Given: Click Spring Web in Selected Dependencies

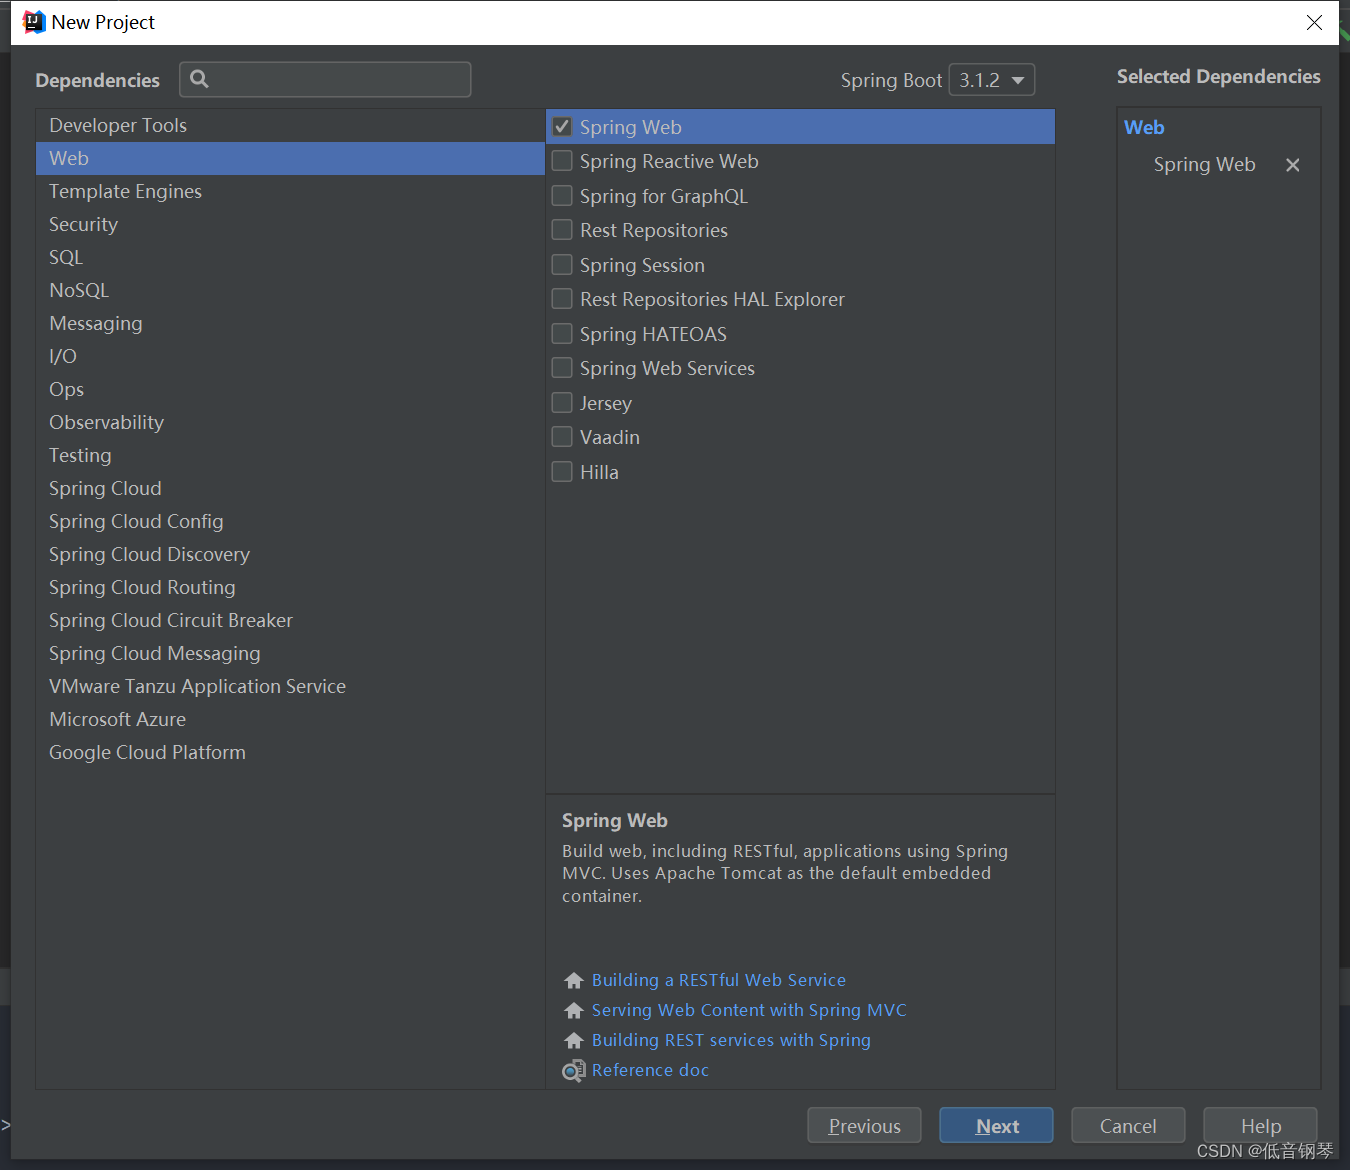Looking at the screenshot, I should pyautogui.click(x=1204, y=165).
